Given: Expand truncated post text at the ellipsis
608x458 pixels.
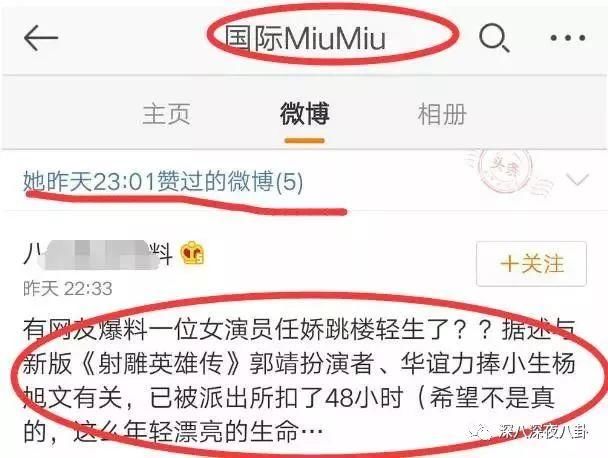Looking at the screenshot, I should coord(312,430).
